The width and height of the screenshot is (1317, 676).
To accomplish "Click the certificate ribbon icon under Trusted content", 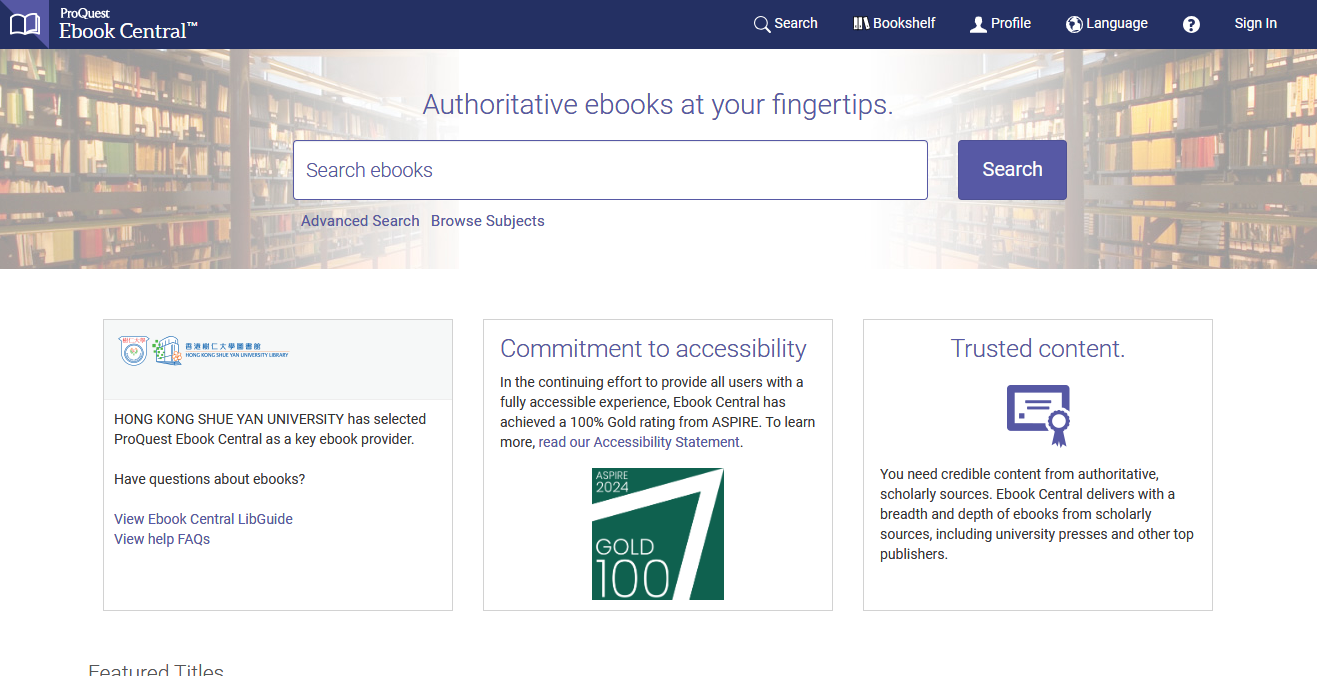I will 1038,415.
